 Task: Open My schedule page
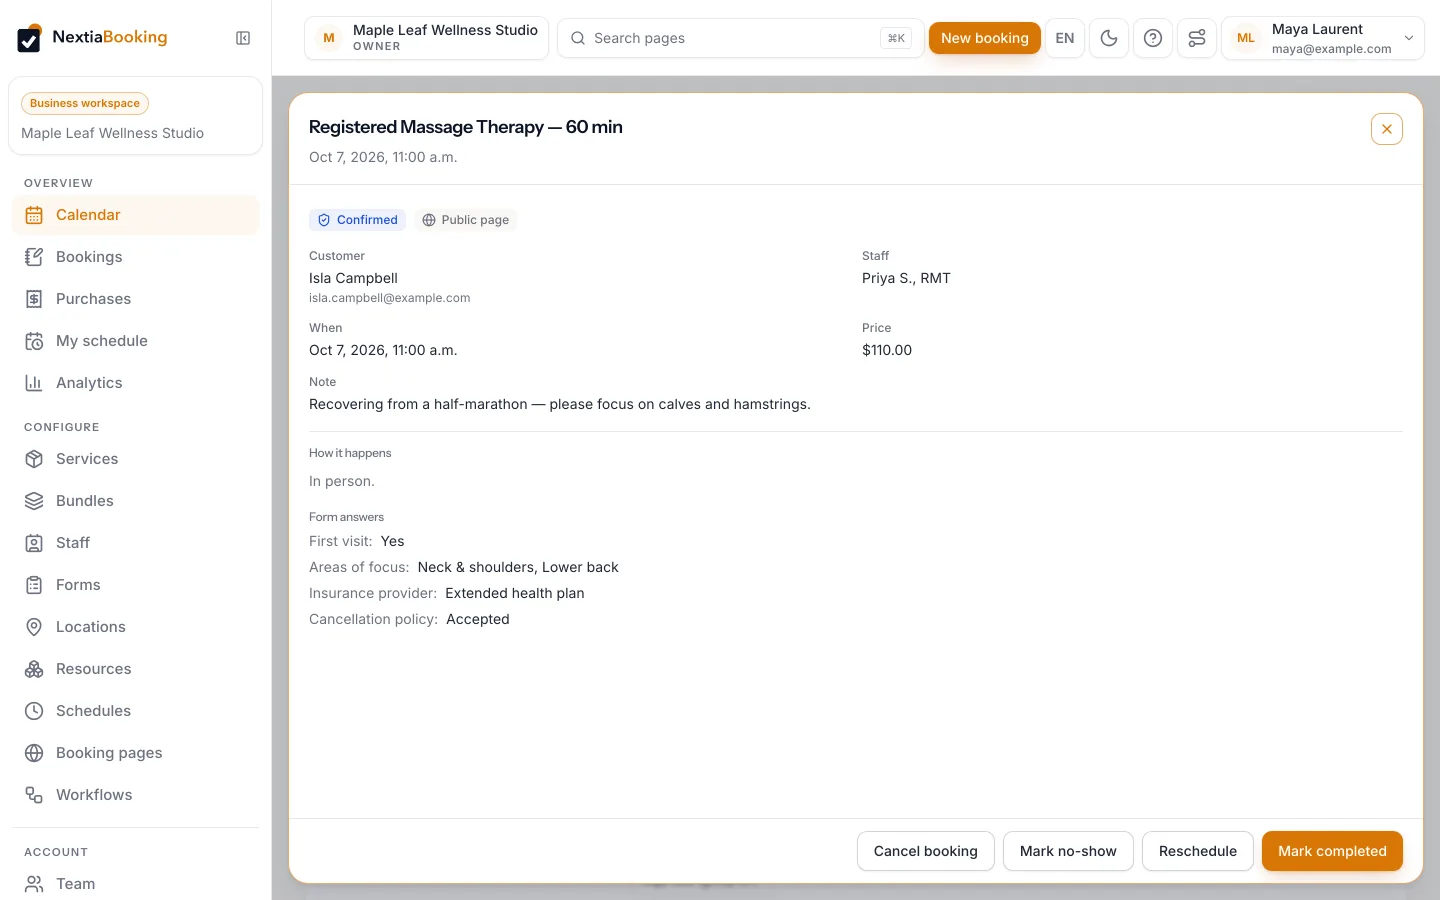point(136,341)
